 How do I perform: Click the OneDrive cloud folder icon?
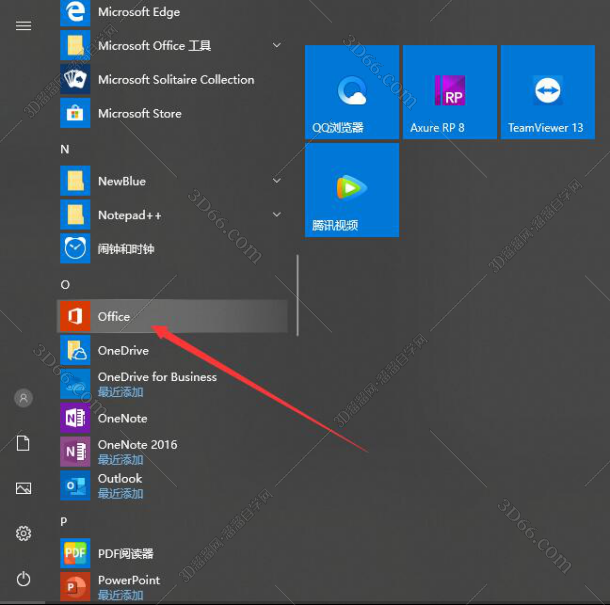click(x=75, y=350)
